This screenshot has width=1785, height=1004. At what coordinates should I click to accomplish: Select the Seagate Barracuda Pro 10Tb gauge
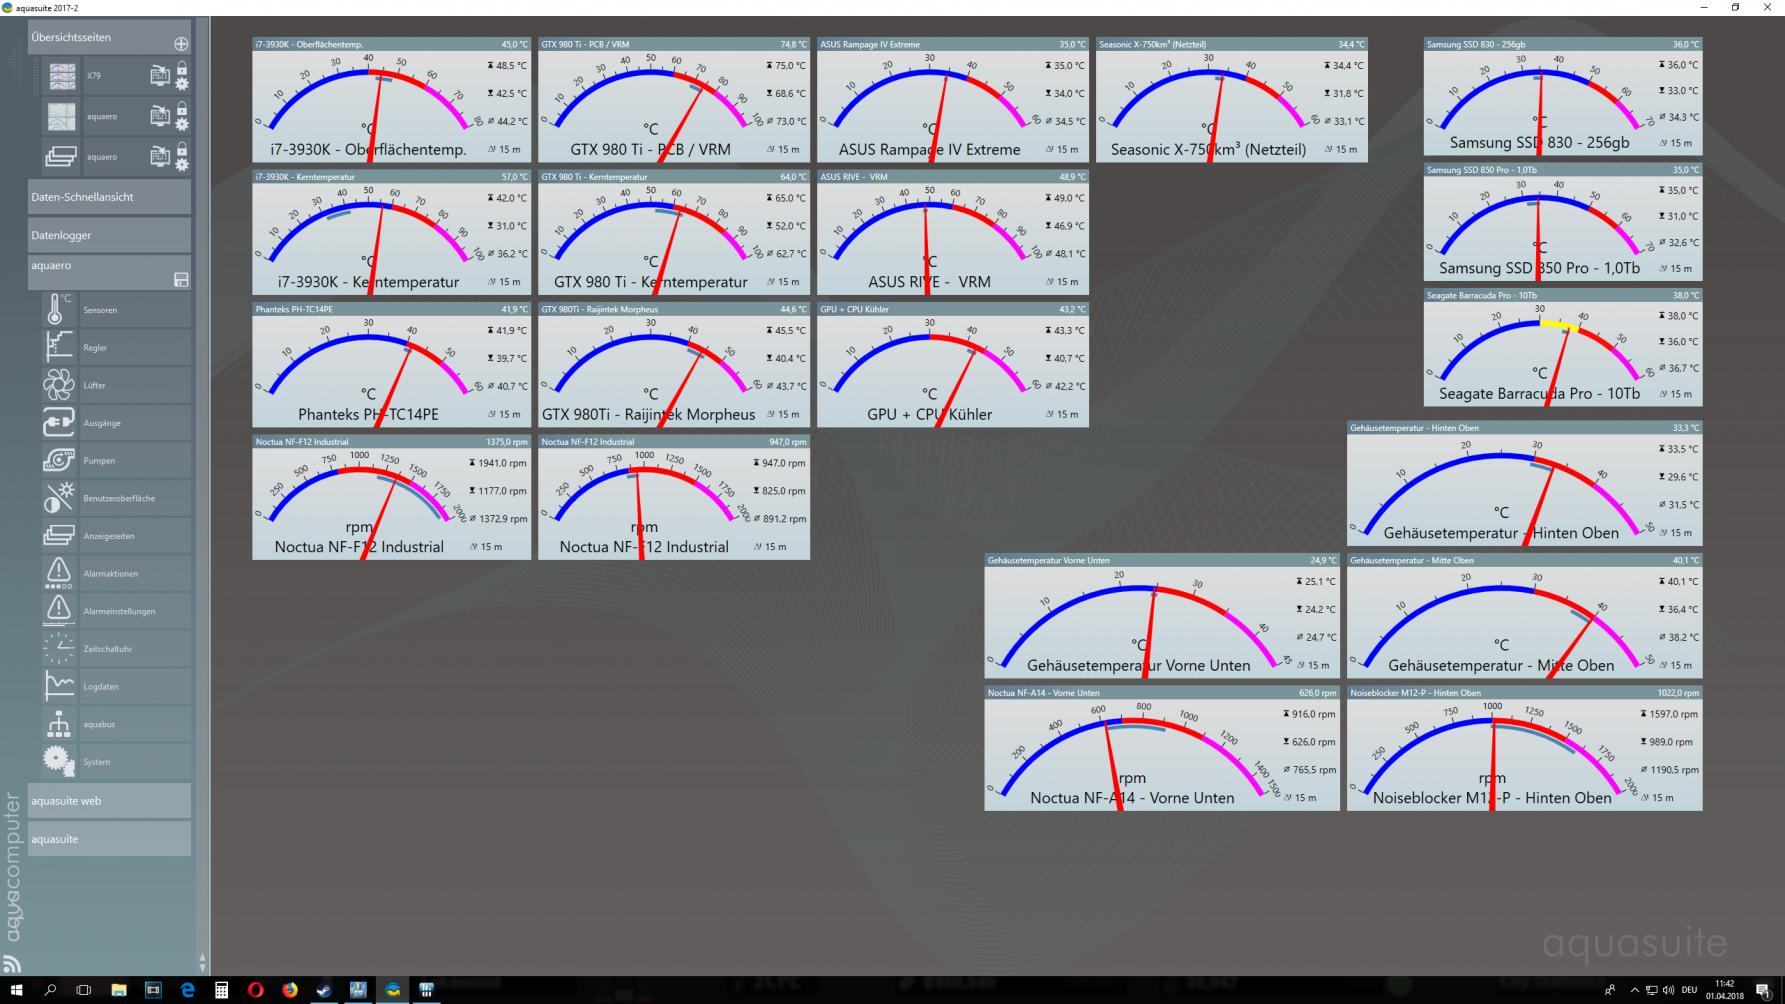point(1562,348)
